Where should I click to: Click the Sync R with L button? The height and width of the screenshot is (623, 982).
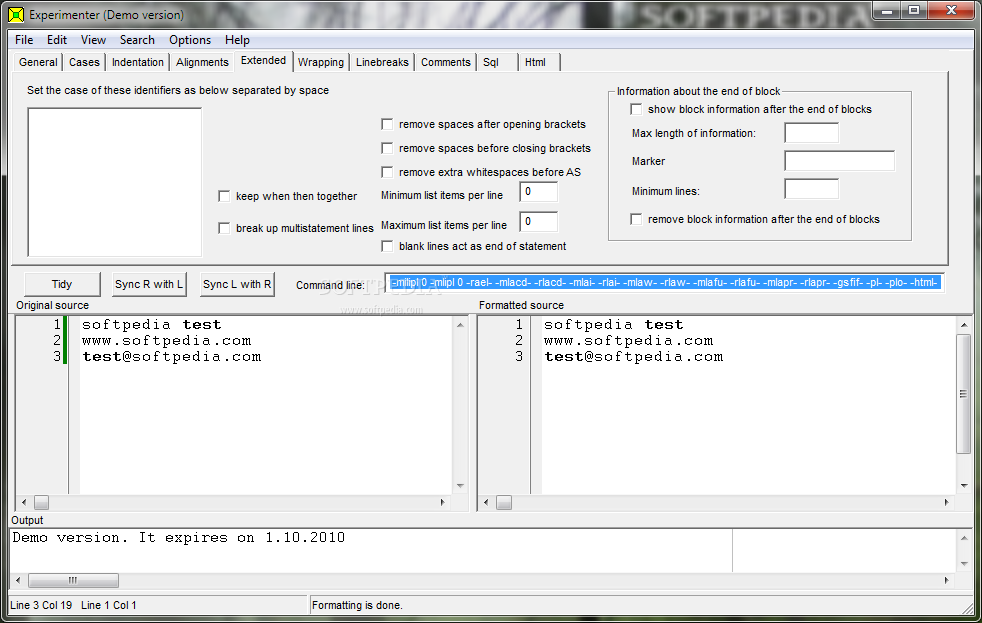click(x=149, y=284)
